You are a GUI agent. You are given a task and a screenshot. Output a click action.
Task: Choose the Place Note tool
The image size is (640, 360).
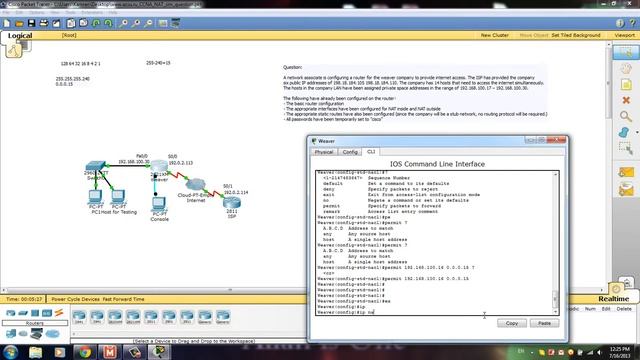[x=625, y=84]
